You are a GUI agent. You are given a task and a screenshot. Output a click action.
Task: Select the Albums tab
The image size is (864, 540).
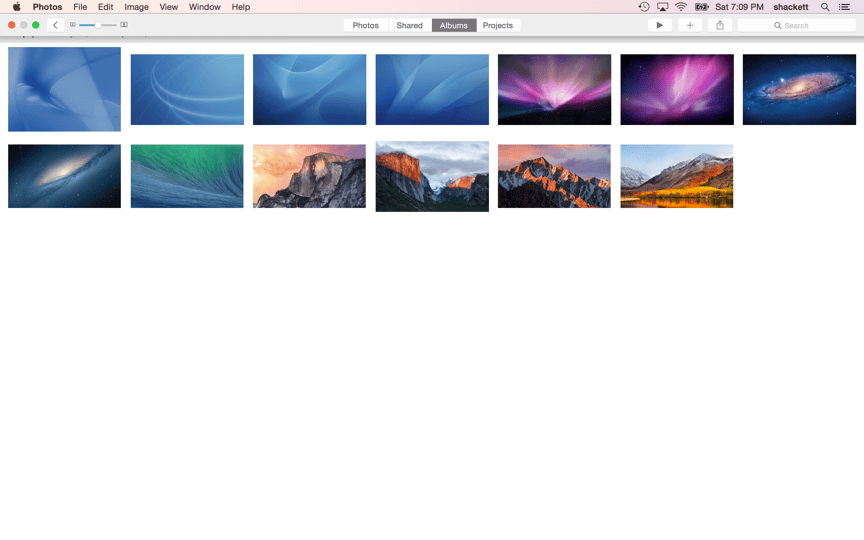point(453,25)
